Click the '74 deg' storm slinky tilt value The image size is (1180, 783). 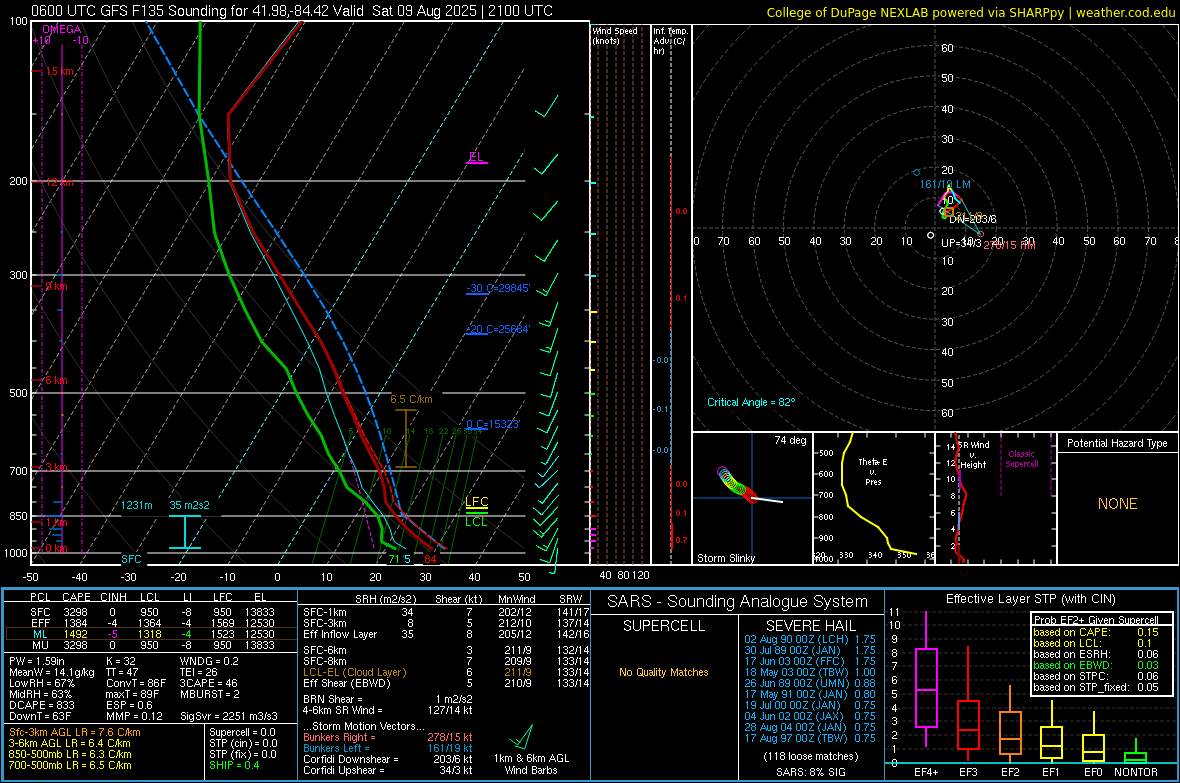(789, 440)
